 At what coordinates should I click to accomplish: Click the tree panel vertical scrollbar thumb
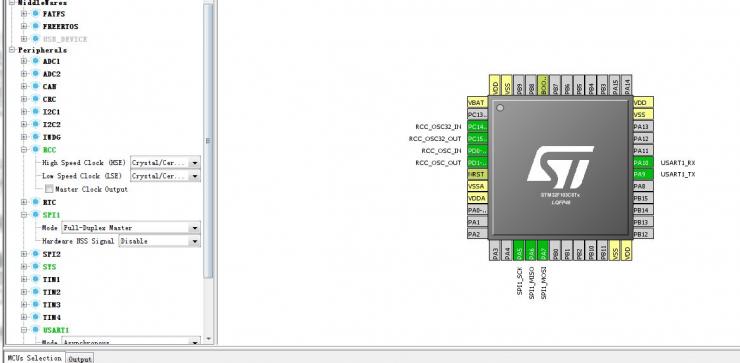point(209,141)
